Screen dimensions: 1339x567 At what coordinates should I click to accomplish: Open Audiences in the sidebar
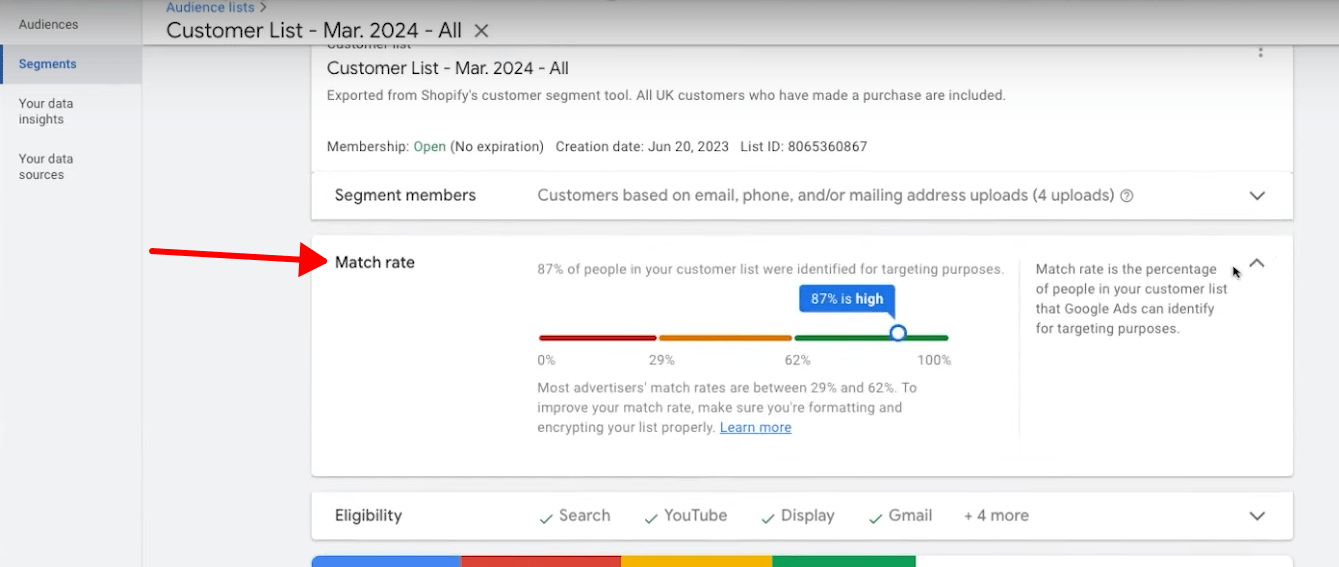(48, 24)
